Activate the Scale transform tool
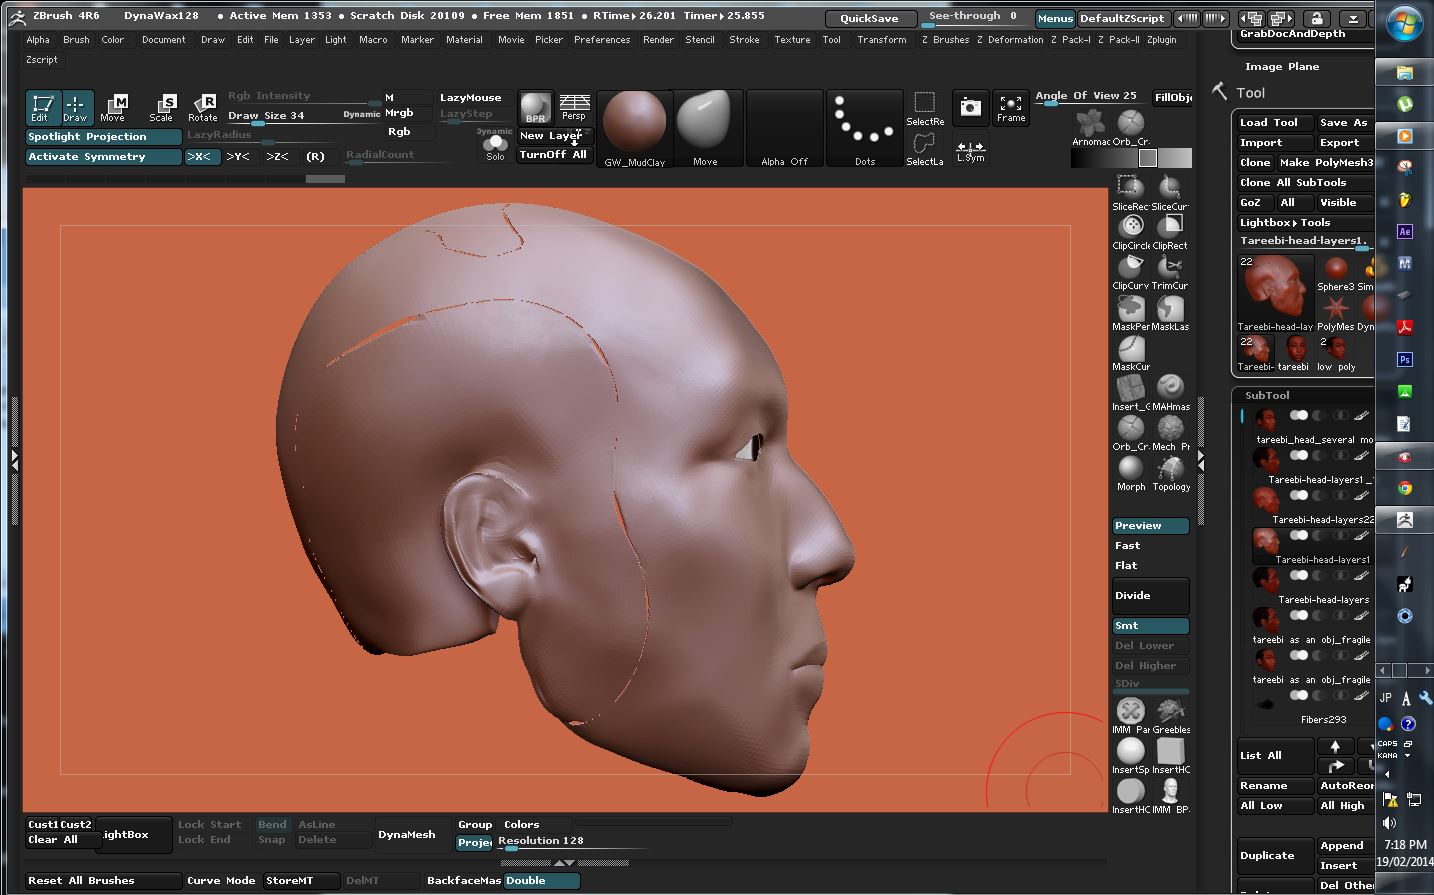Viewport: 1434px width, 895px height. (x=162, y=107)
